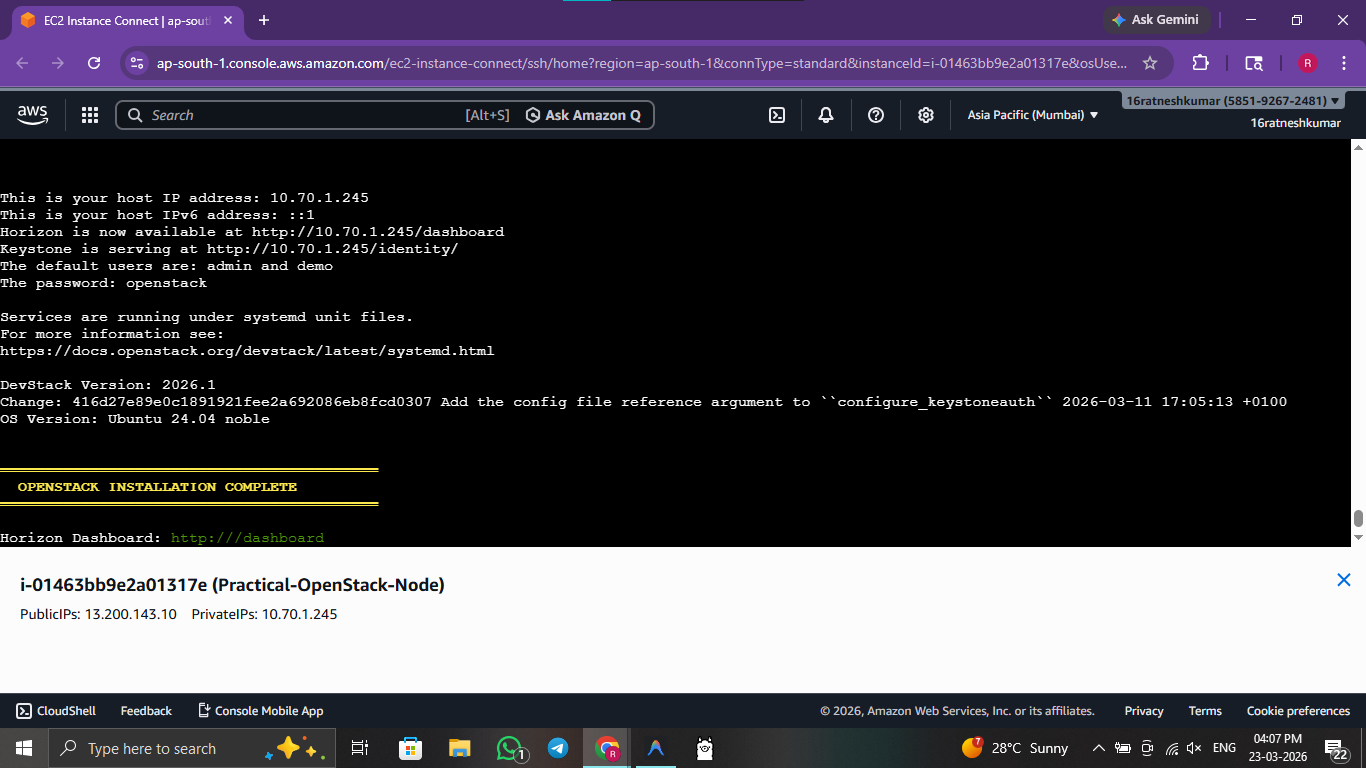Click the instance ID heading i-01463bb9e2a01317e

coord(232,585)
